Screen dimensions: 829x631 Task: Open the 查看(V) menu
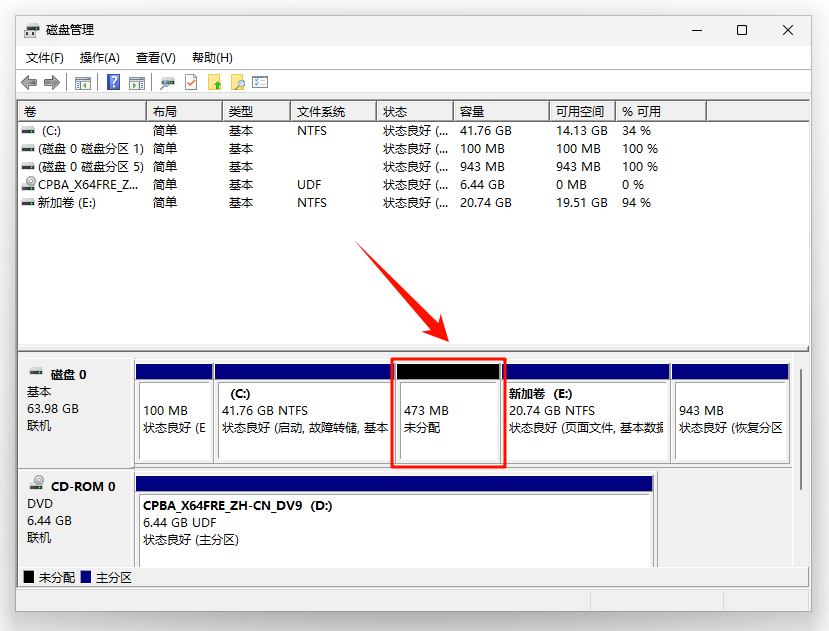(155, 58)
